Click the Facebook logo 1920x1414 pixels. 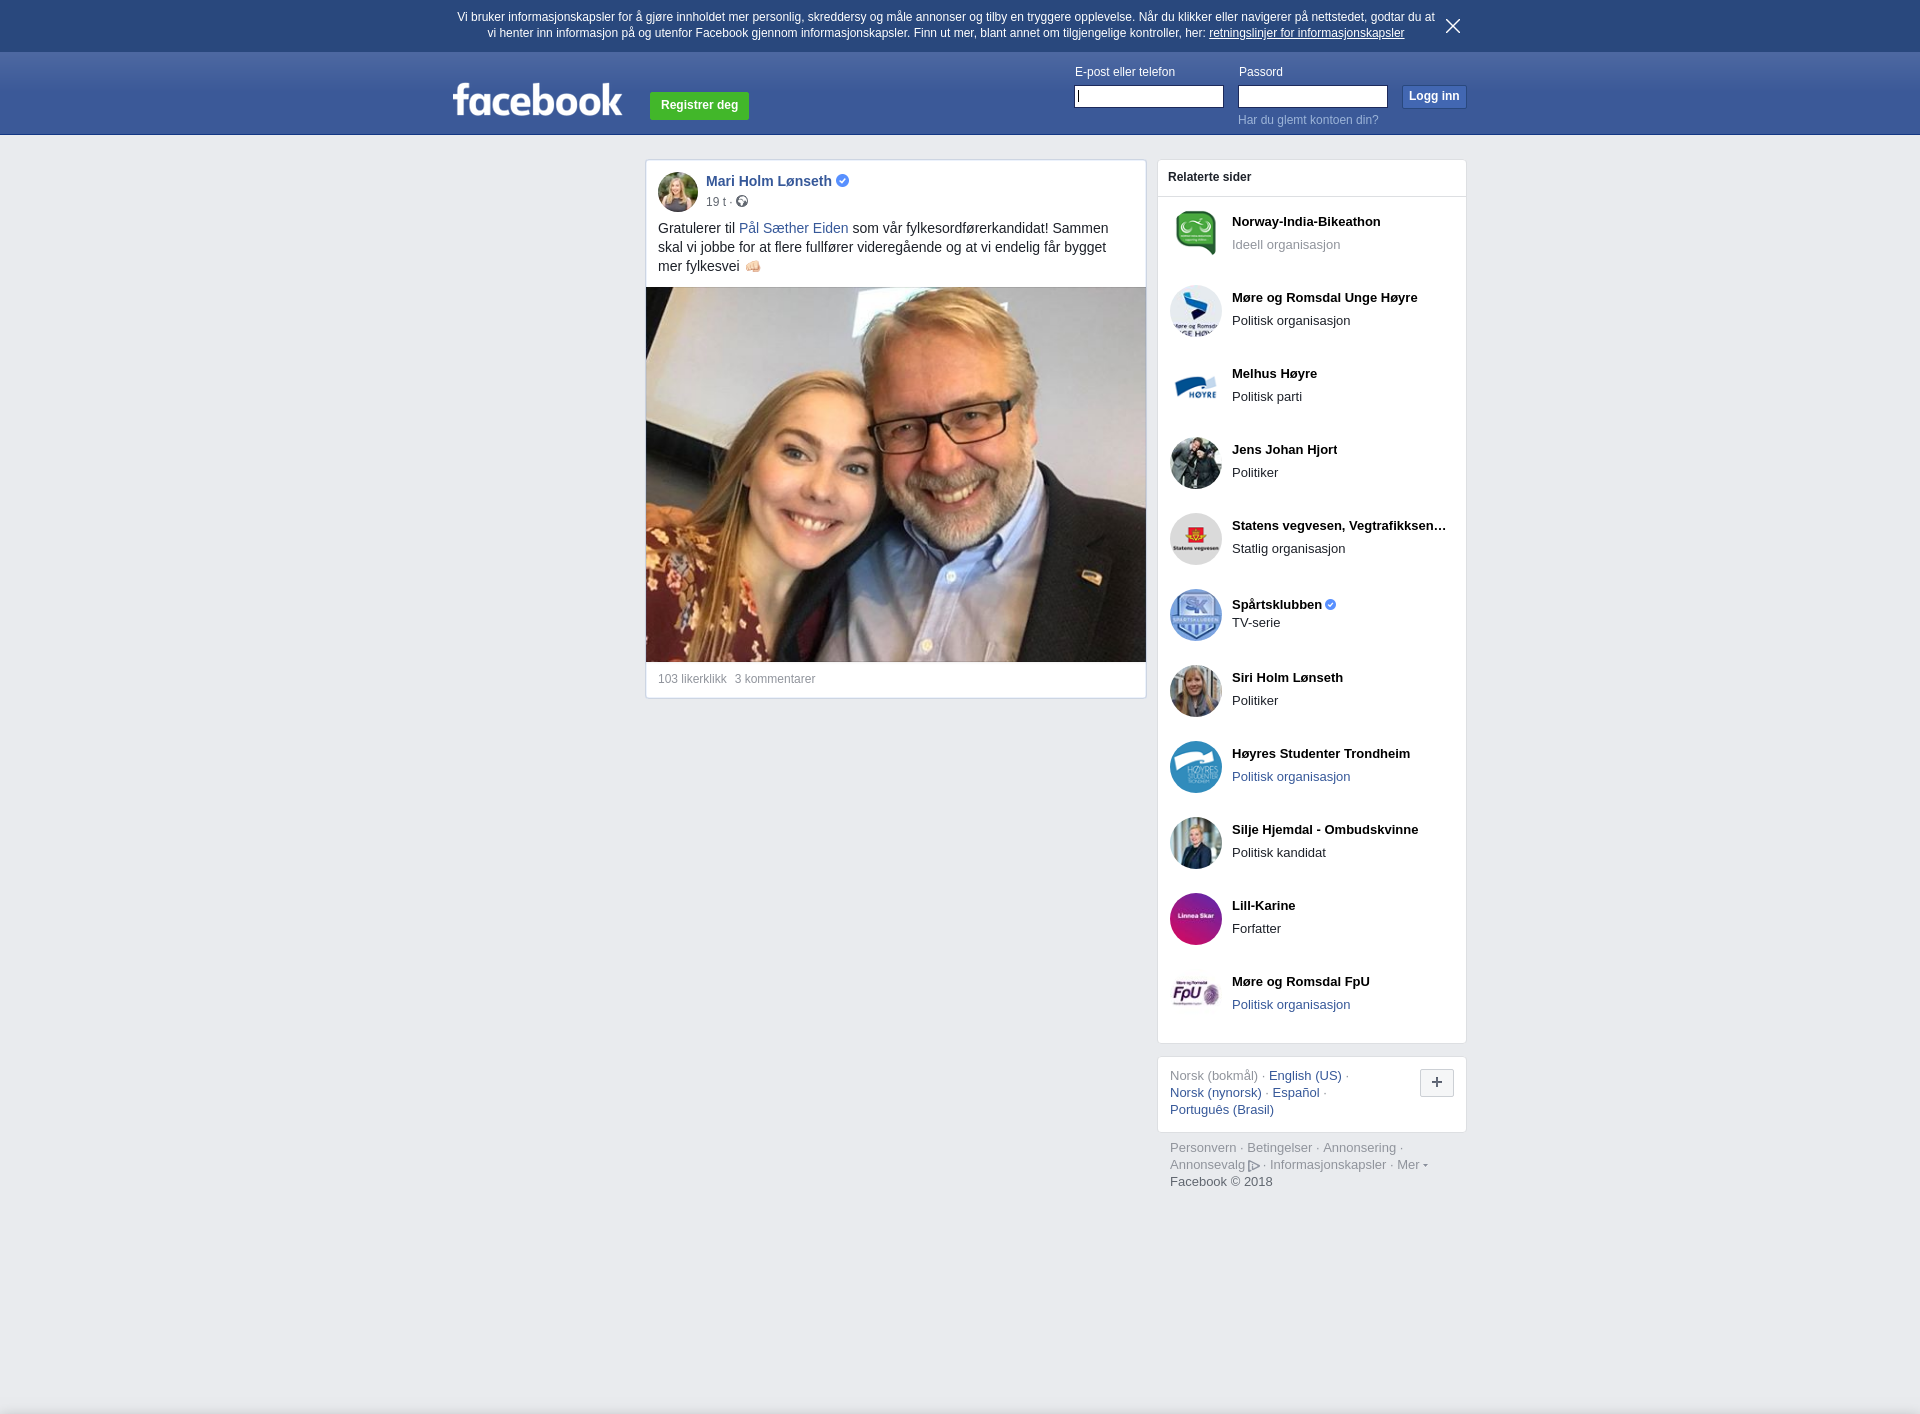coord(537,100)
